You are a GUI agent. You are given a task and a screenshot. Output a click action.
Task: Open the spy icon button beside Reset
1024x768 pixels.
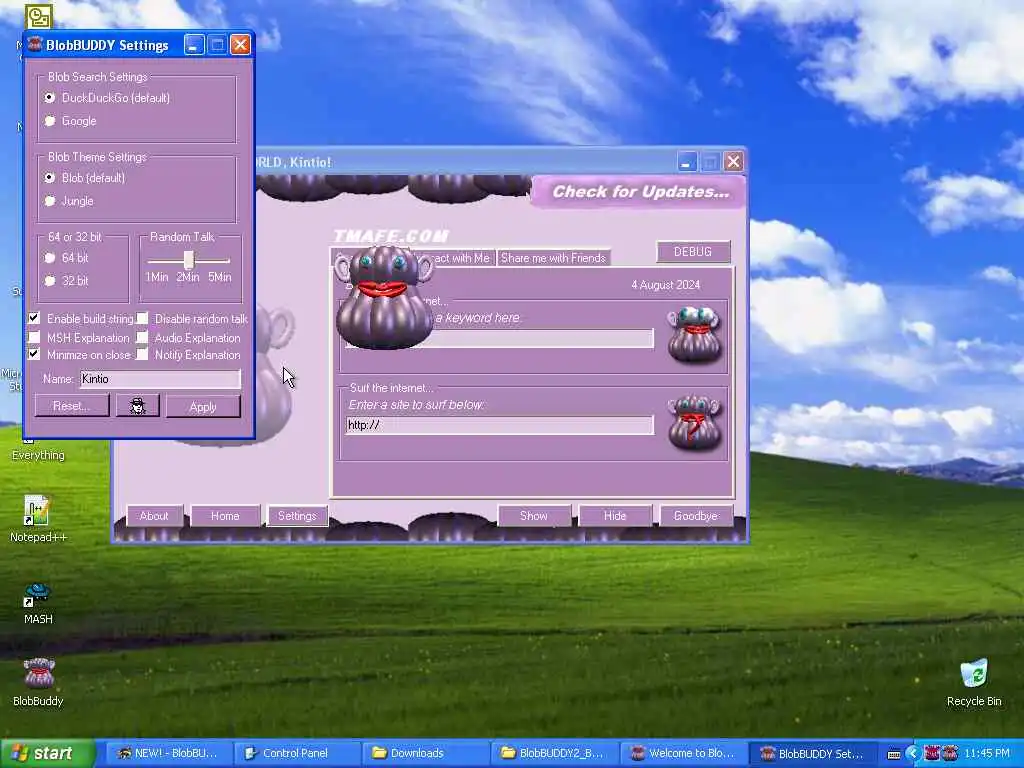137,406
